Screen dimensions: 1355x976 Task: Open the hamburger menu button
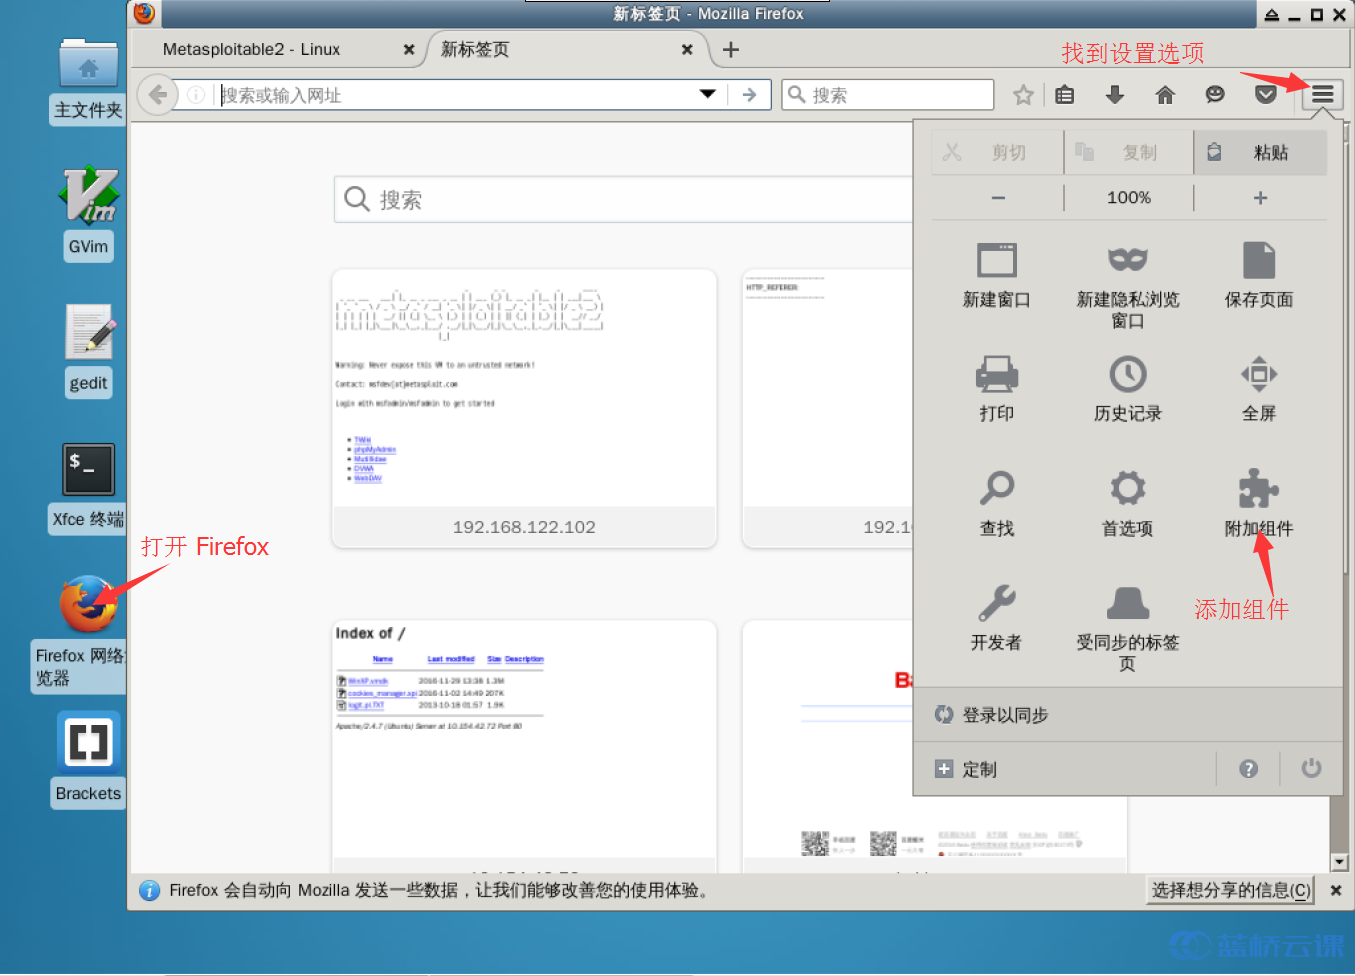tap(1322, 95)
